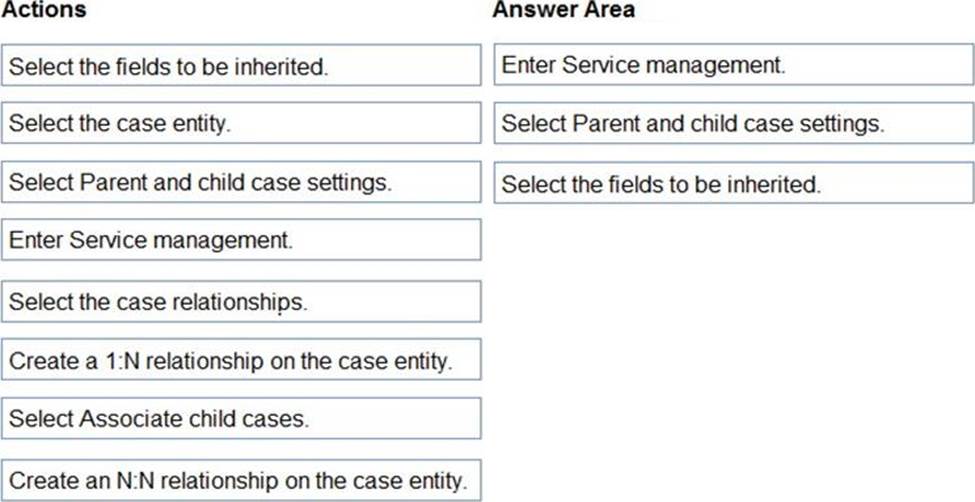Choose 'Enter Service management' in Actions list
Viewport: 975px width, 502px height.
[241, 241]
